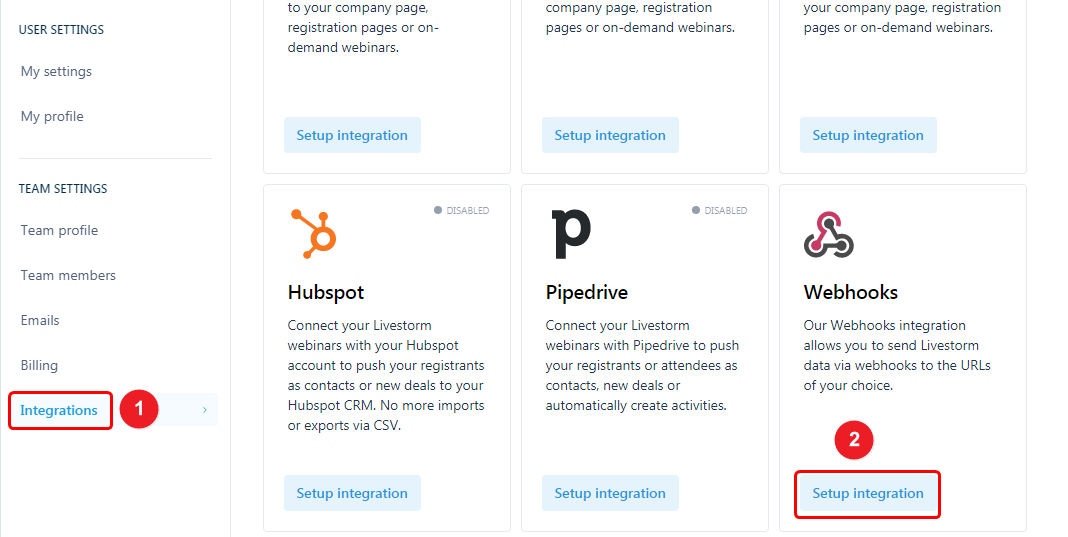Go to Team profile settings

59,230
